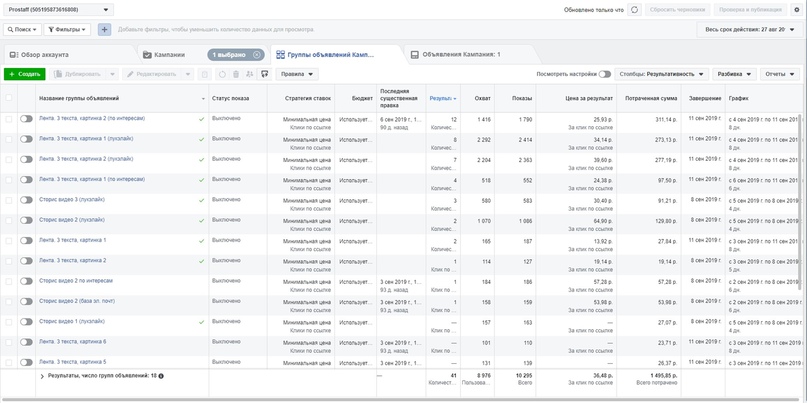
Task: Enable the 'Посмотреть настройки' switch
Action: click(x=604, y=74)
